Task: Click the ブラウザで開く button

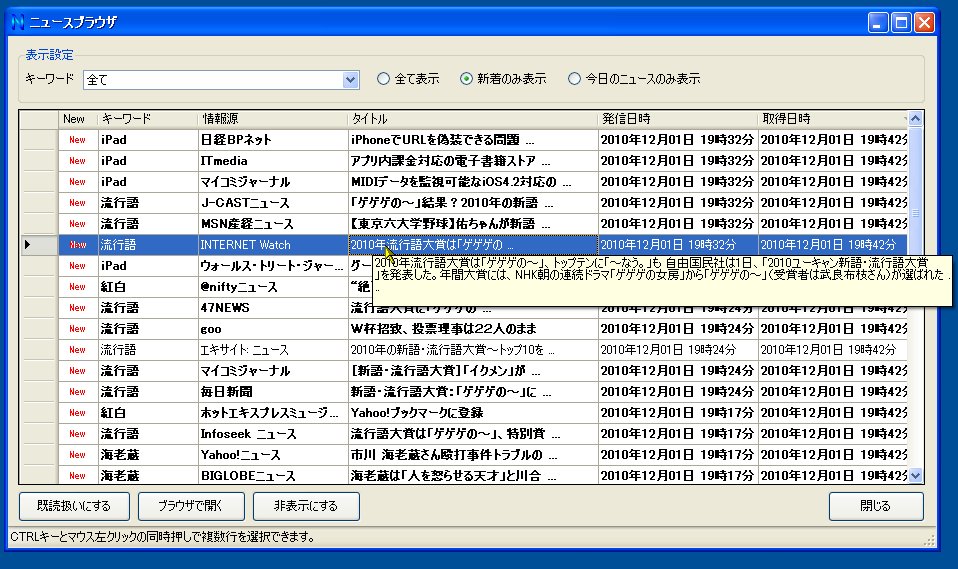Action: pos(191,506)
